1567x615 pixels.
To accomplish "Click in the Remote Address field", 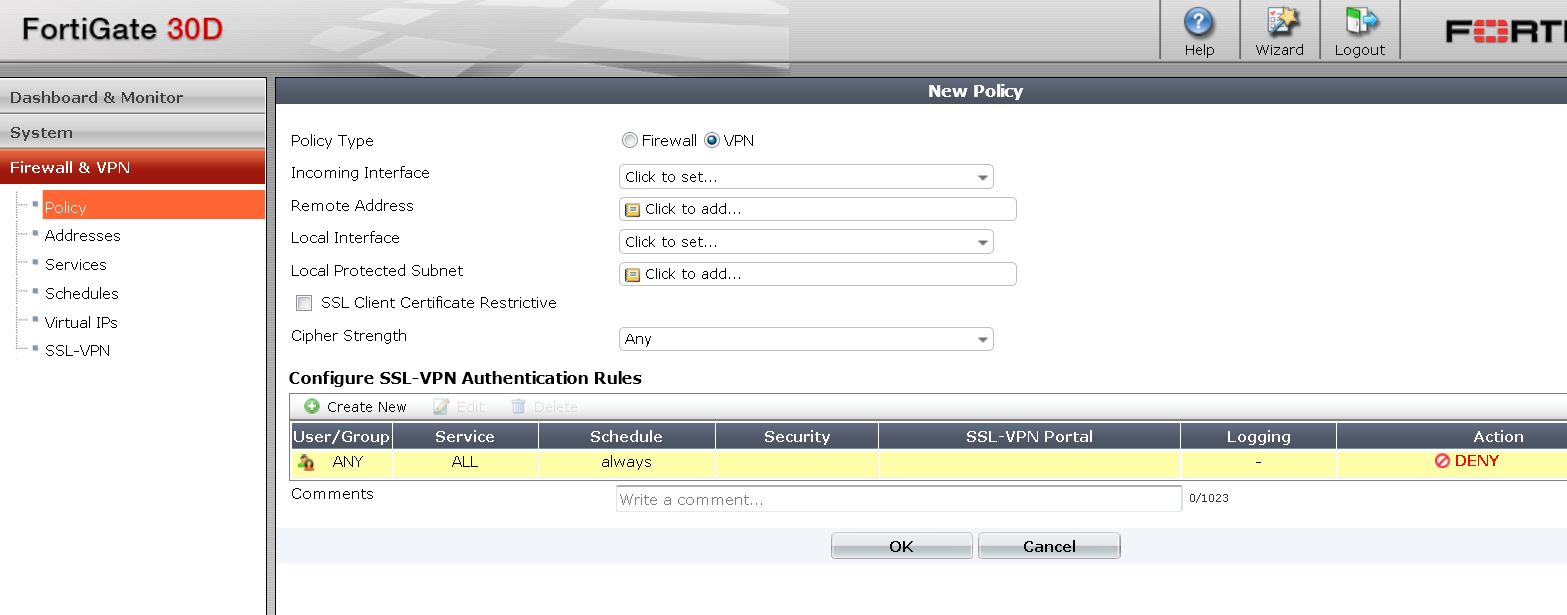I will (x=817, y=209).
